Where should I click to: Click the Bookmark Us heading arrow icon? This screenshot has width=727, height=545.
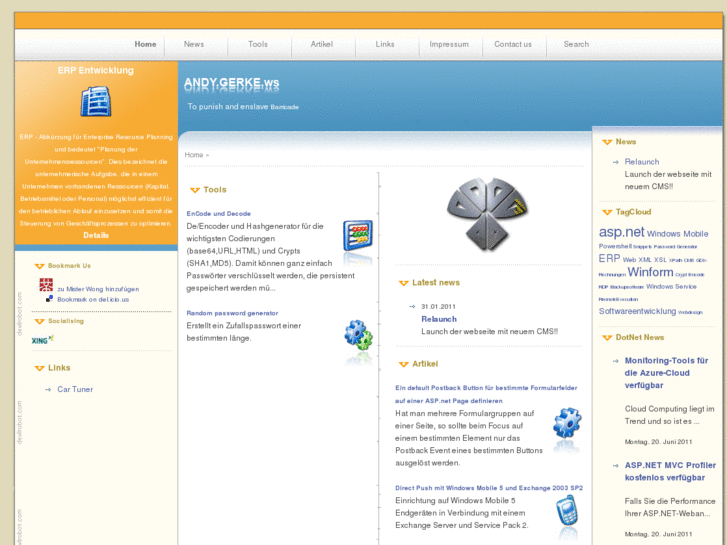(x=39, y=266)
